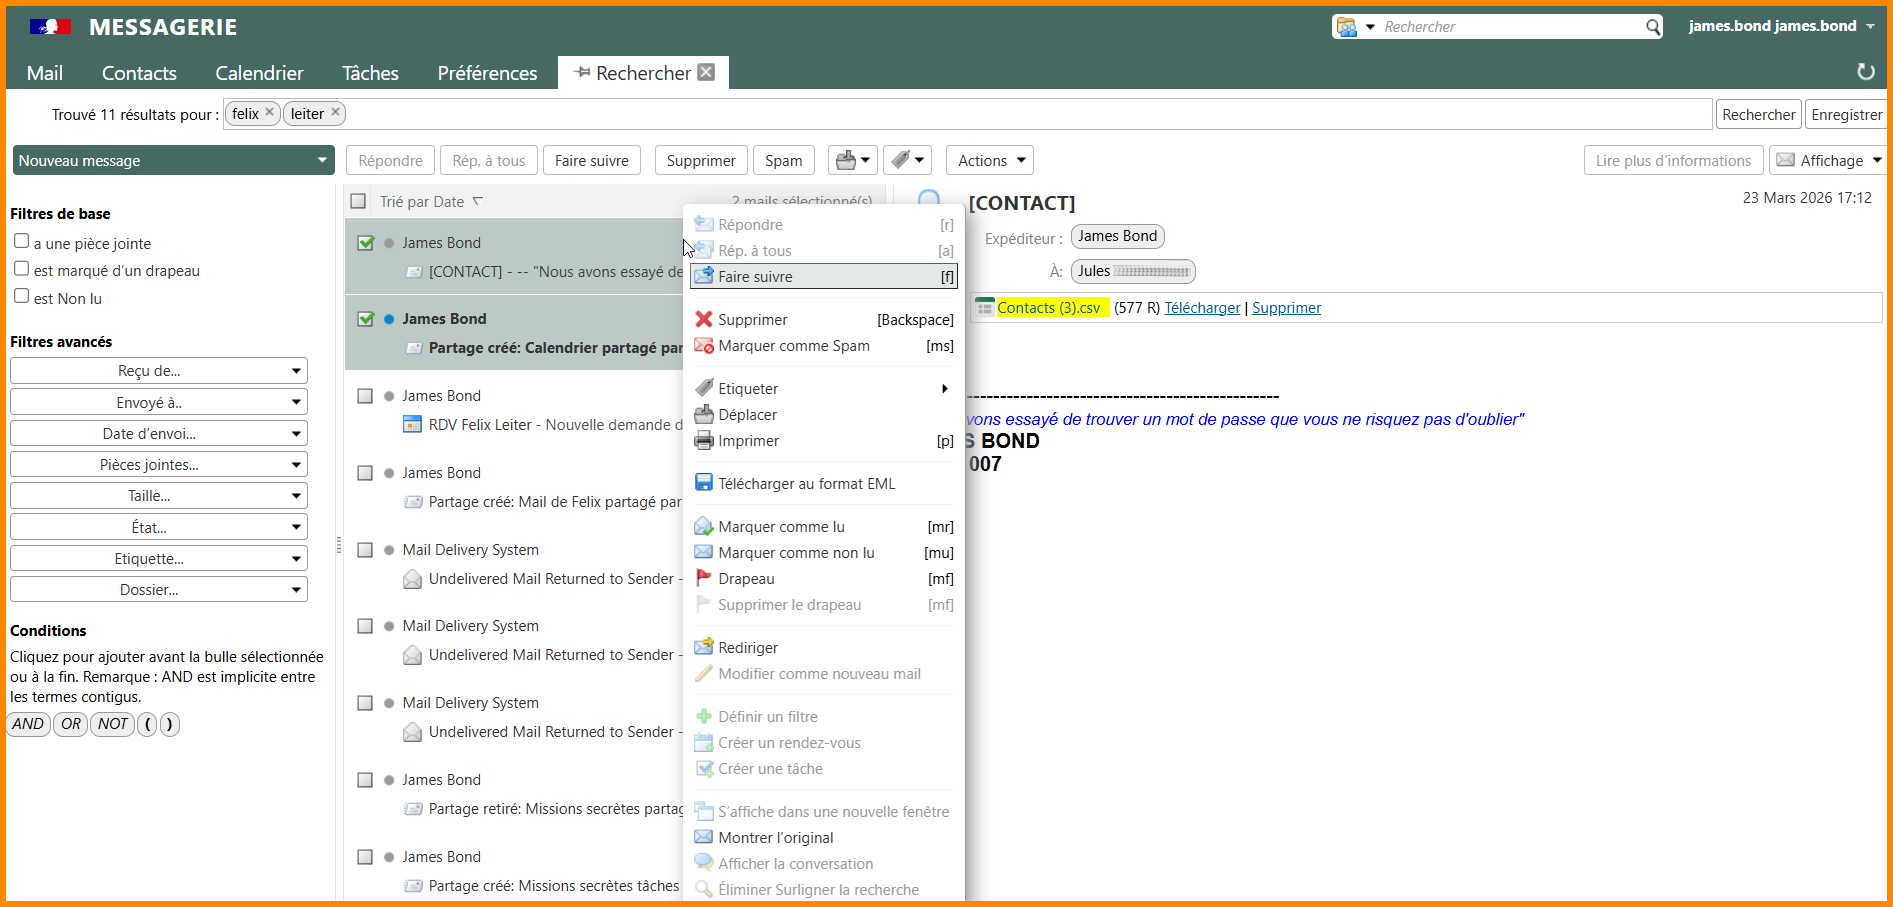Toggle the select-all mails checkbox
This screenshot has width=1893, height=907.
pyautogui.click(x=358, y=201)
